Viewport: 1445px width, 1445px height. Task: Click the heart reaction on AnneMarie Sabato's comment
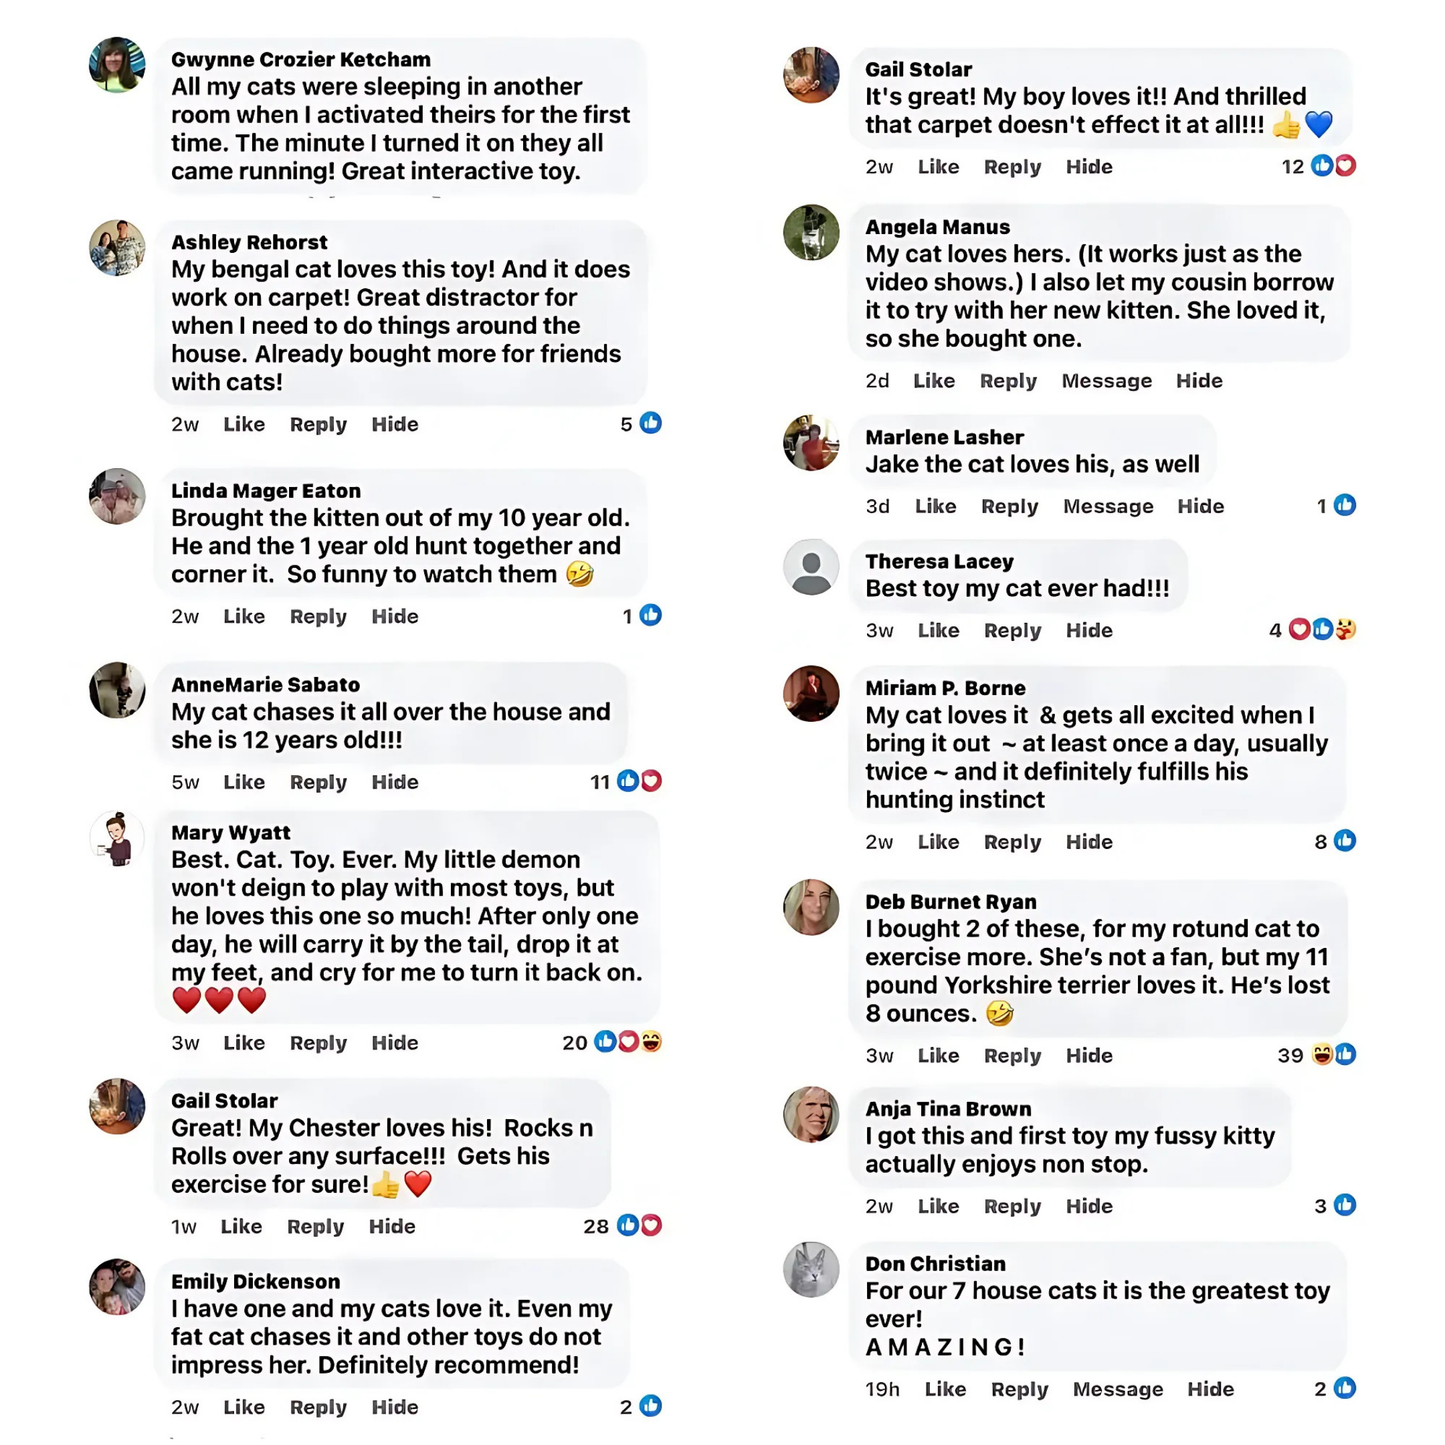coord(651,781)
